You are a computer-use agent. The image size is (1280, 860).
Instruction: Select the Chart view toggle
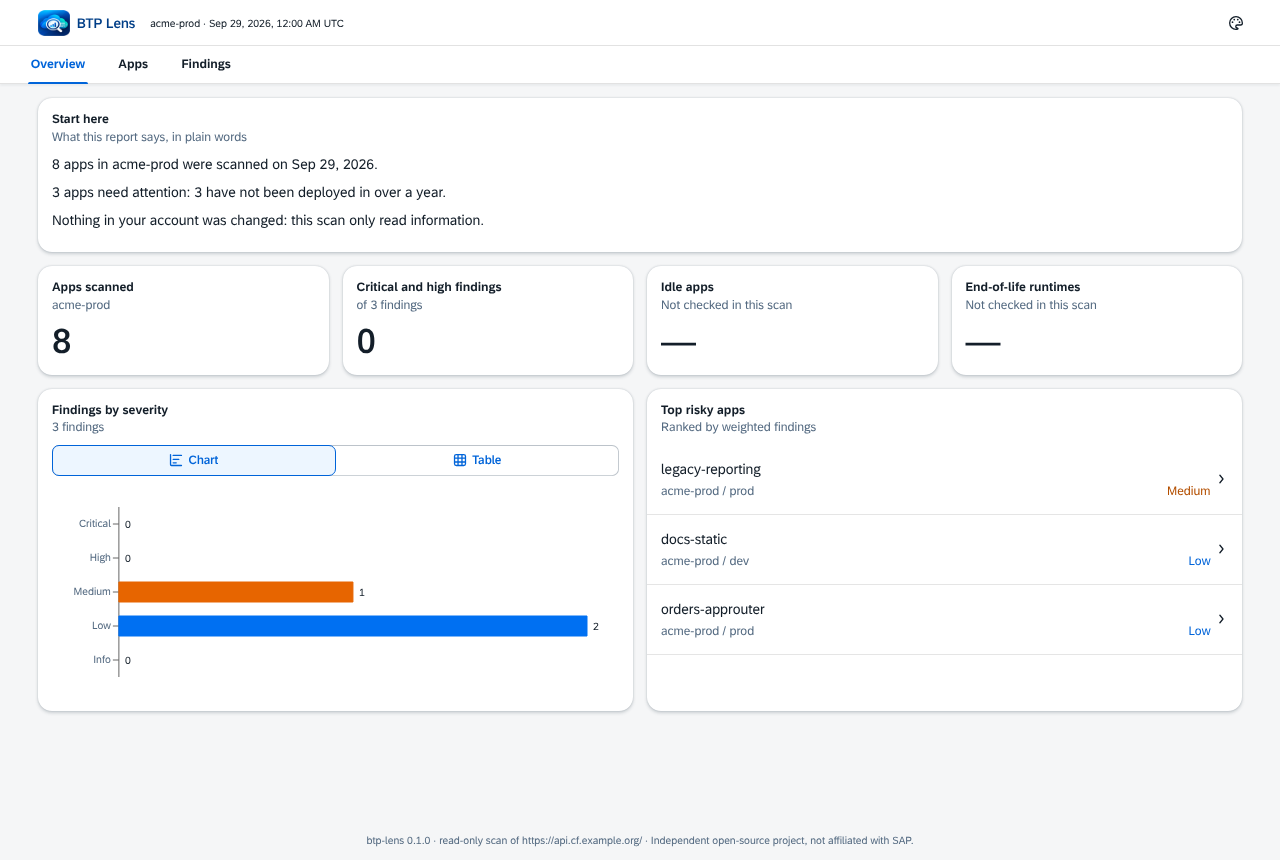tap(194, 460)
